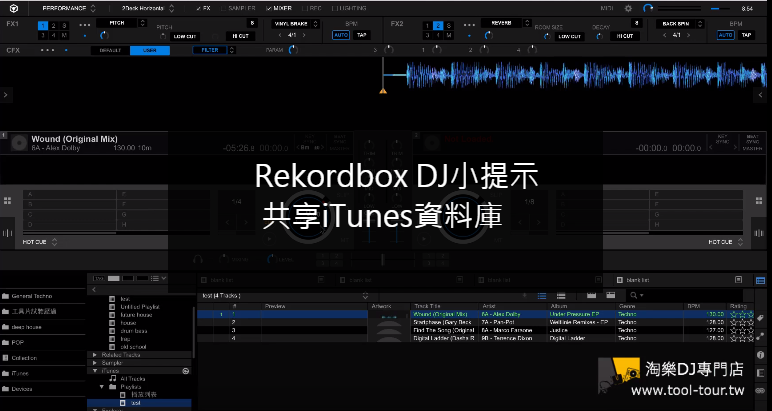772x411 pixels.
Task: Open the info icon in the right sidebar
Action: 760,354
